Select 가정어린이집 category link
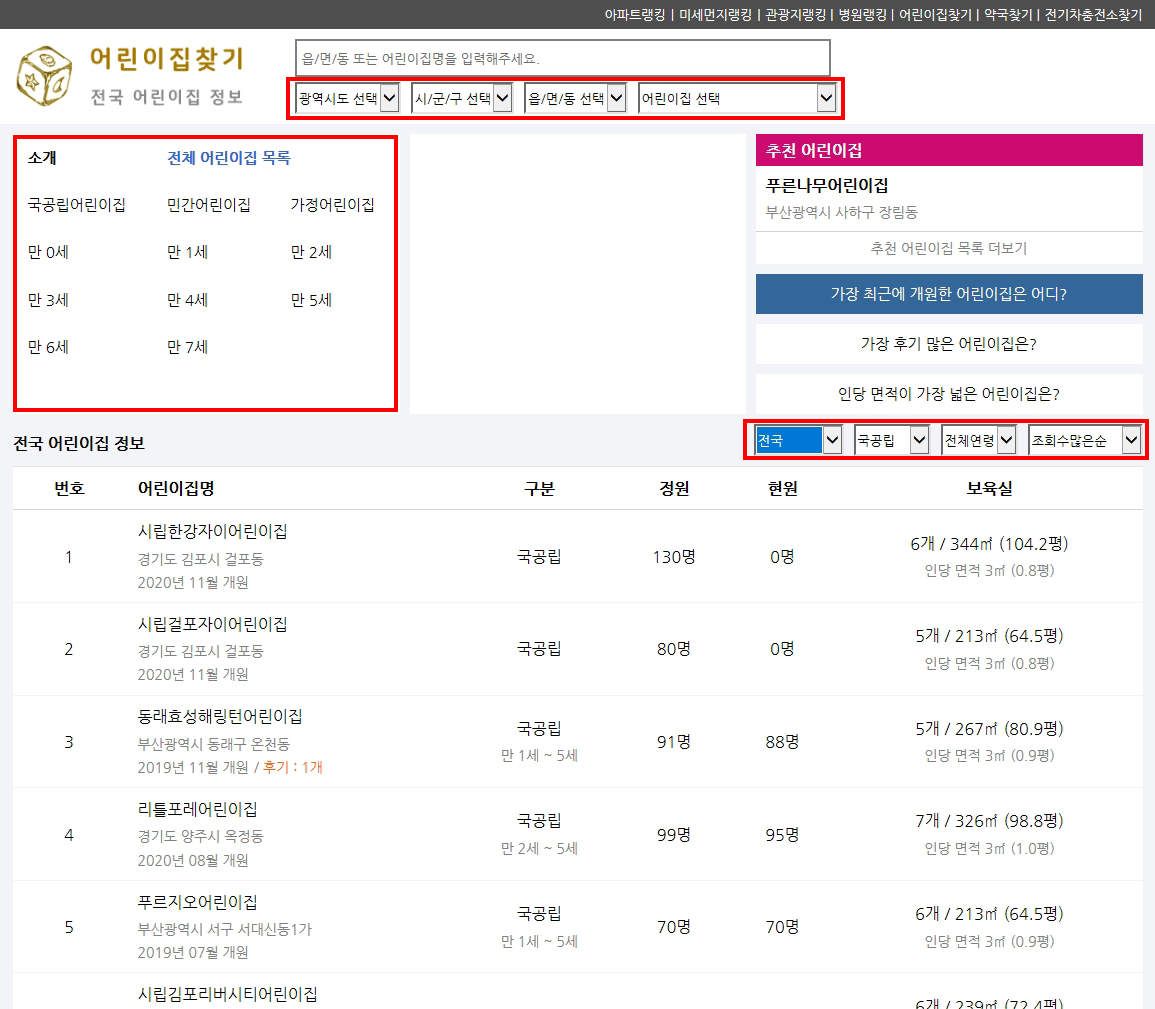1155x1009 pixels. tap(332, 205)
